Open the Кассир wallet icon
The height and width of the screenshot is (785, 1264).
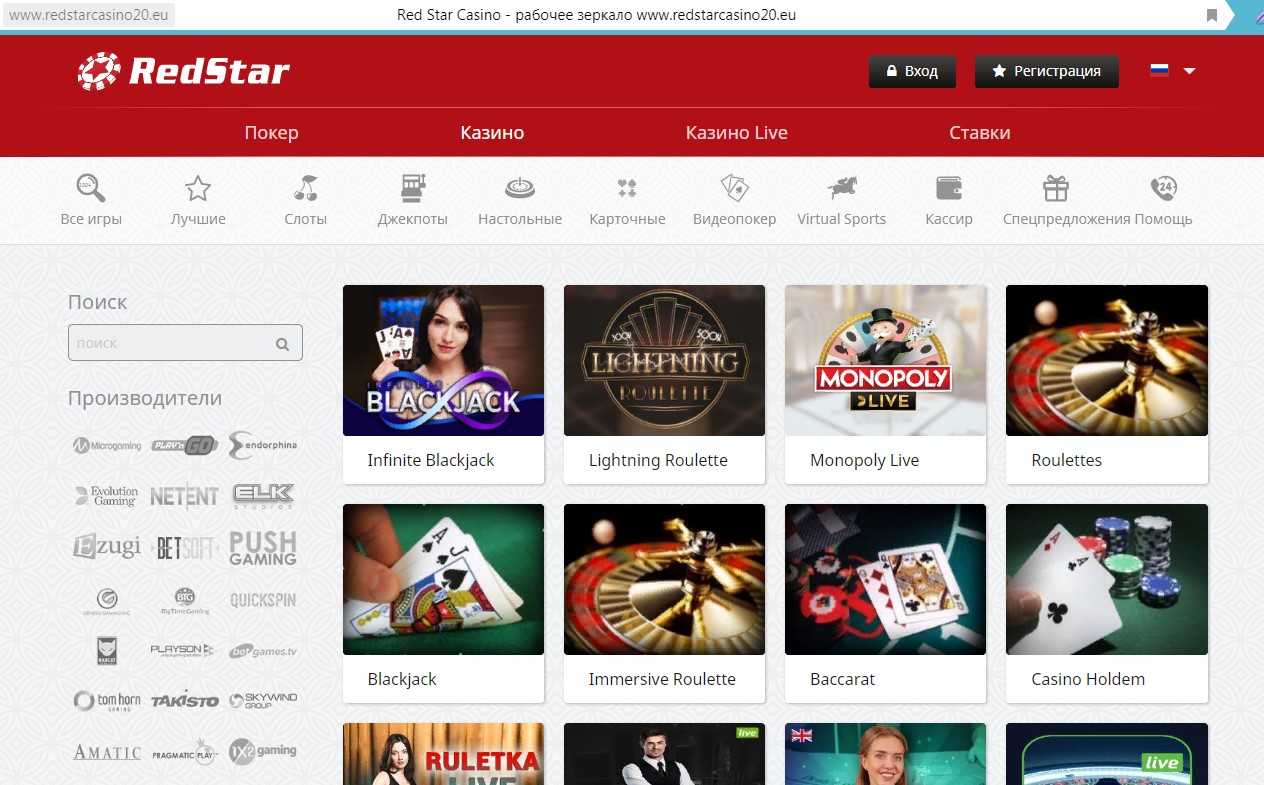949,188
